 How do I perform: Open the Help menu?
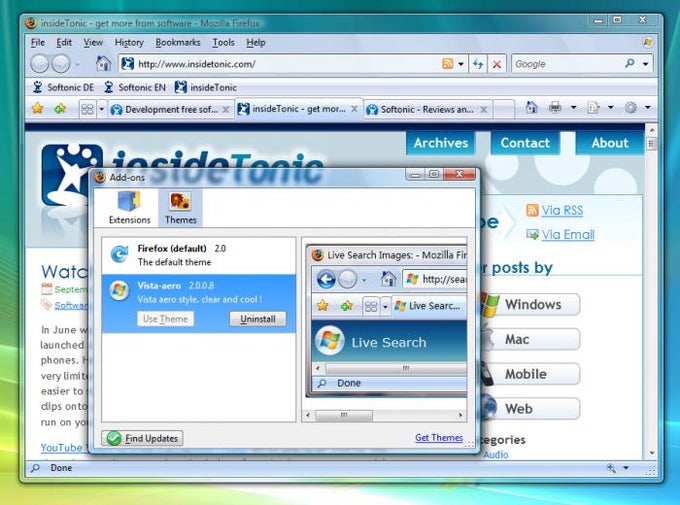click(256, 43)
